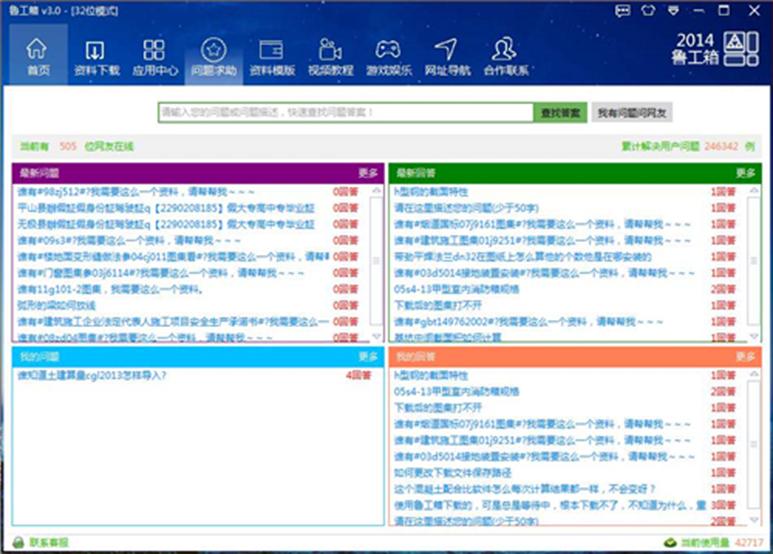This screenshot has height=554, width=773.
Task: Open the 03j6114 question in 最新问题
Action: click(x=161, y=273)
